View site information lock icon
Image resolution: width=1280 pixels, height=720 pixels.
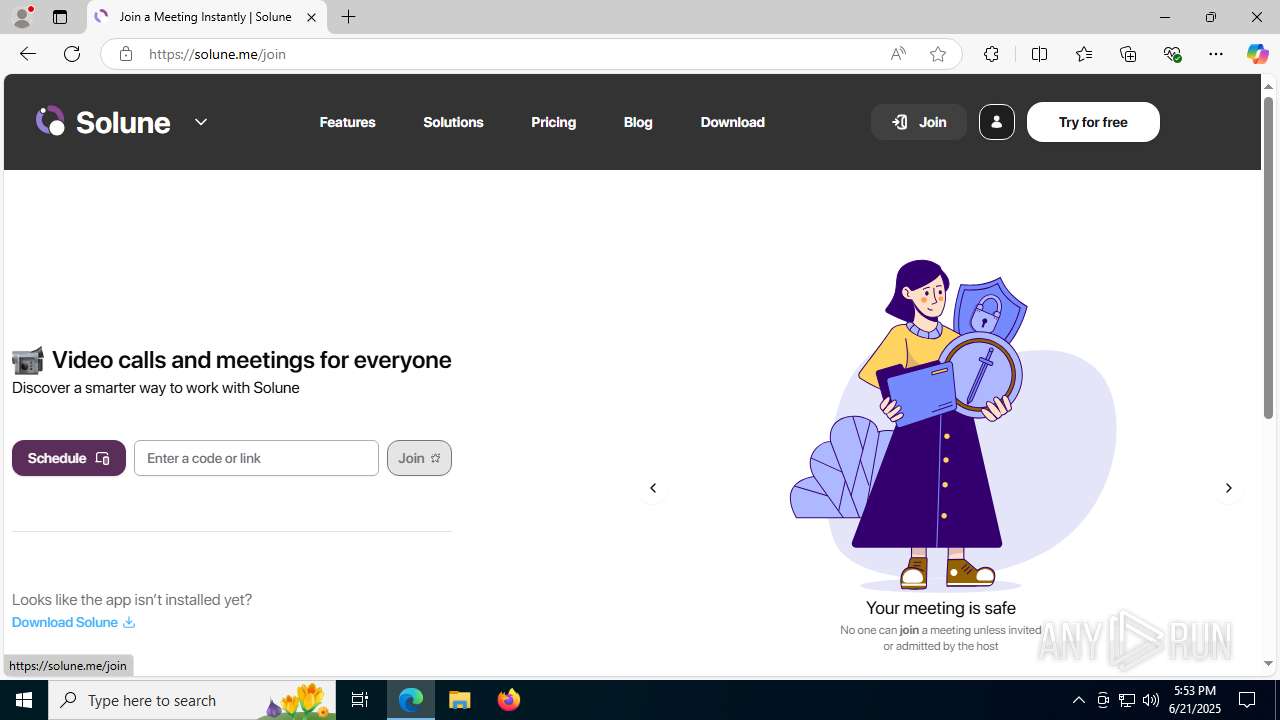click(x=125, y=54)
